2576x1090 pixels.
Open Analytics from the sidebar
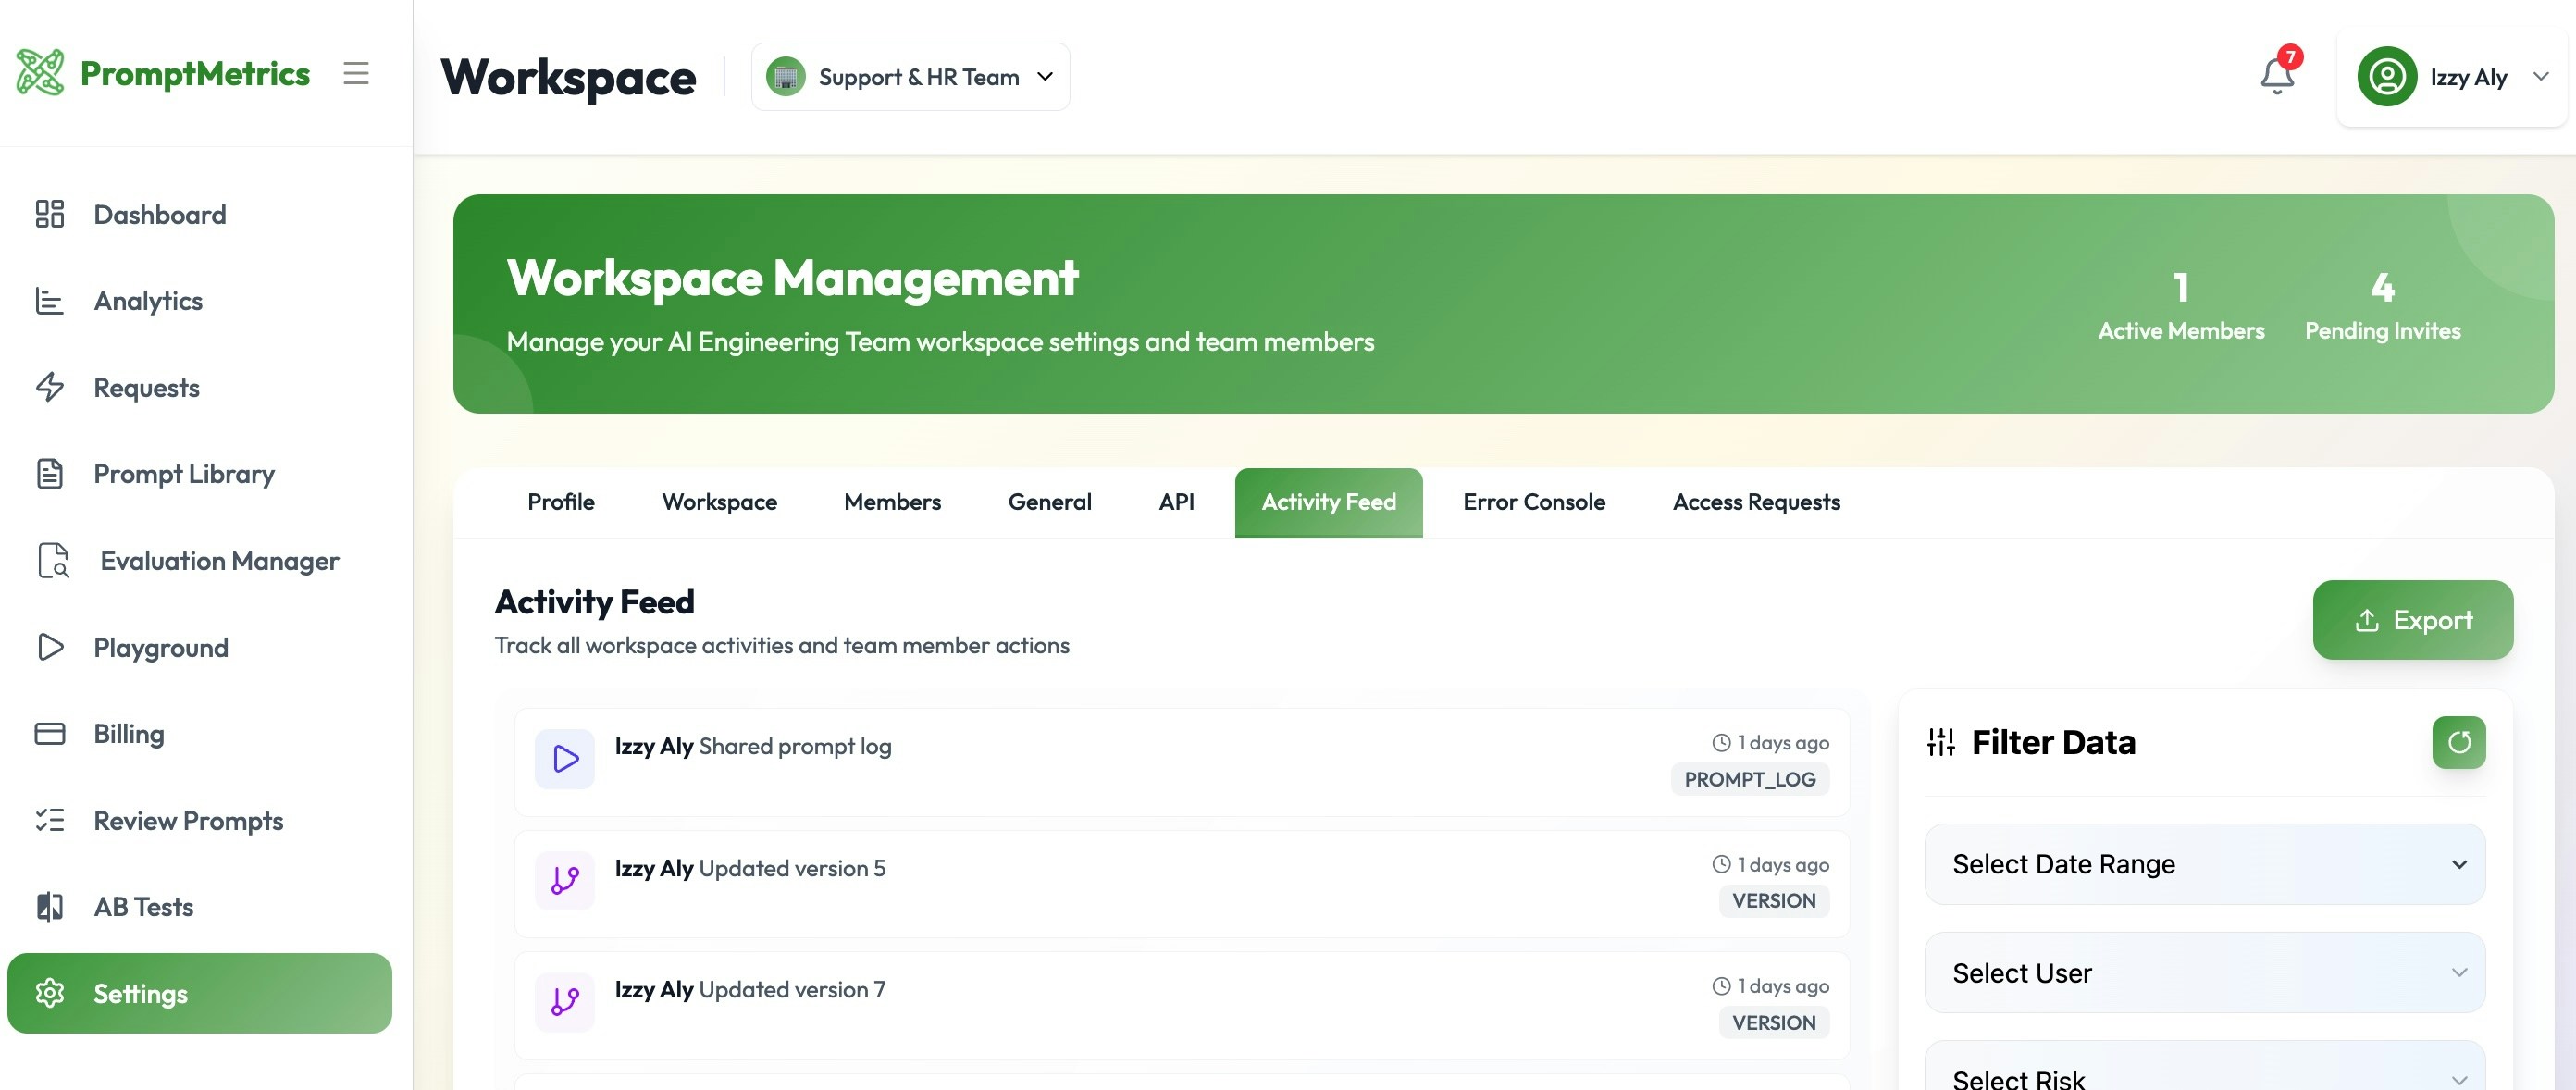click(x=147, y=301)
